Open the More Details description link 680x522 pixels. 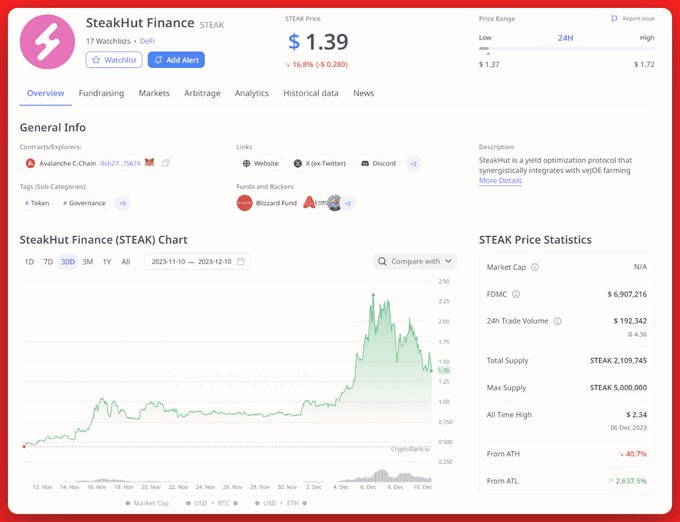pyautogui.click(x=500, y=181)
